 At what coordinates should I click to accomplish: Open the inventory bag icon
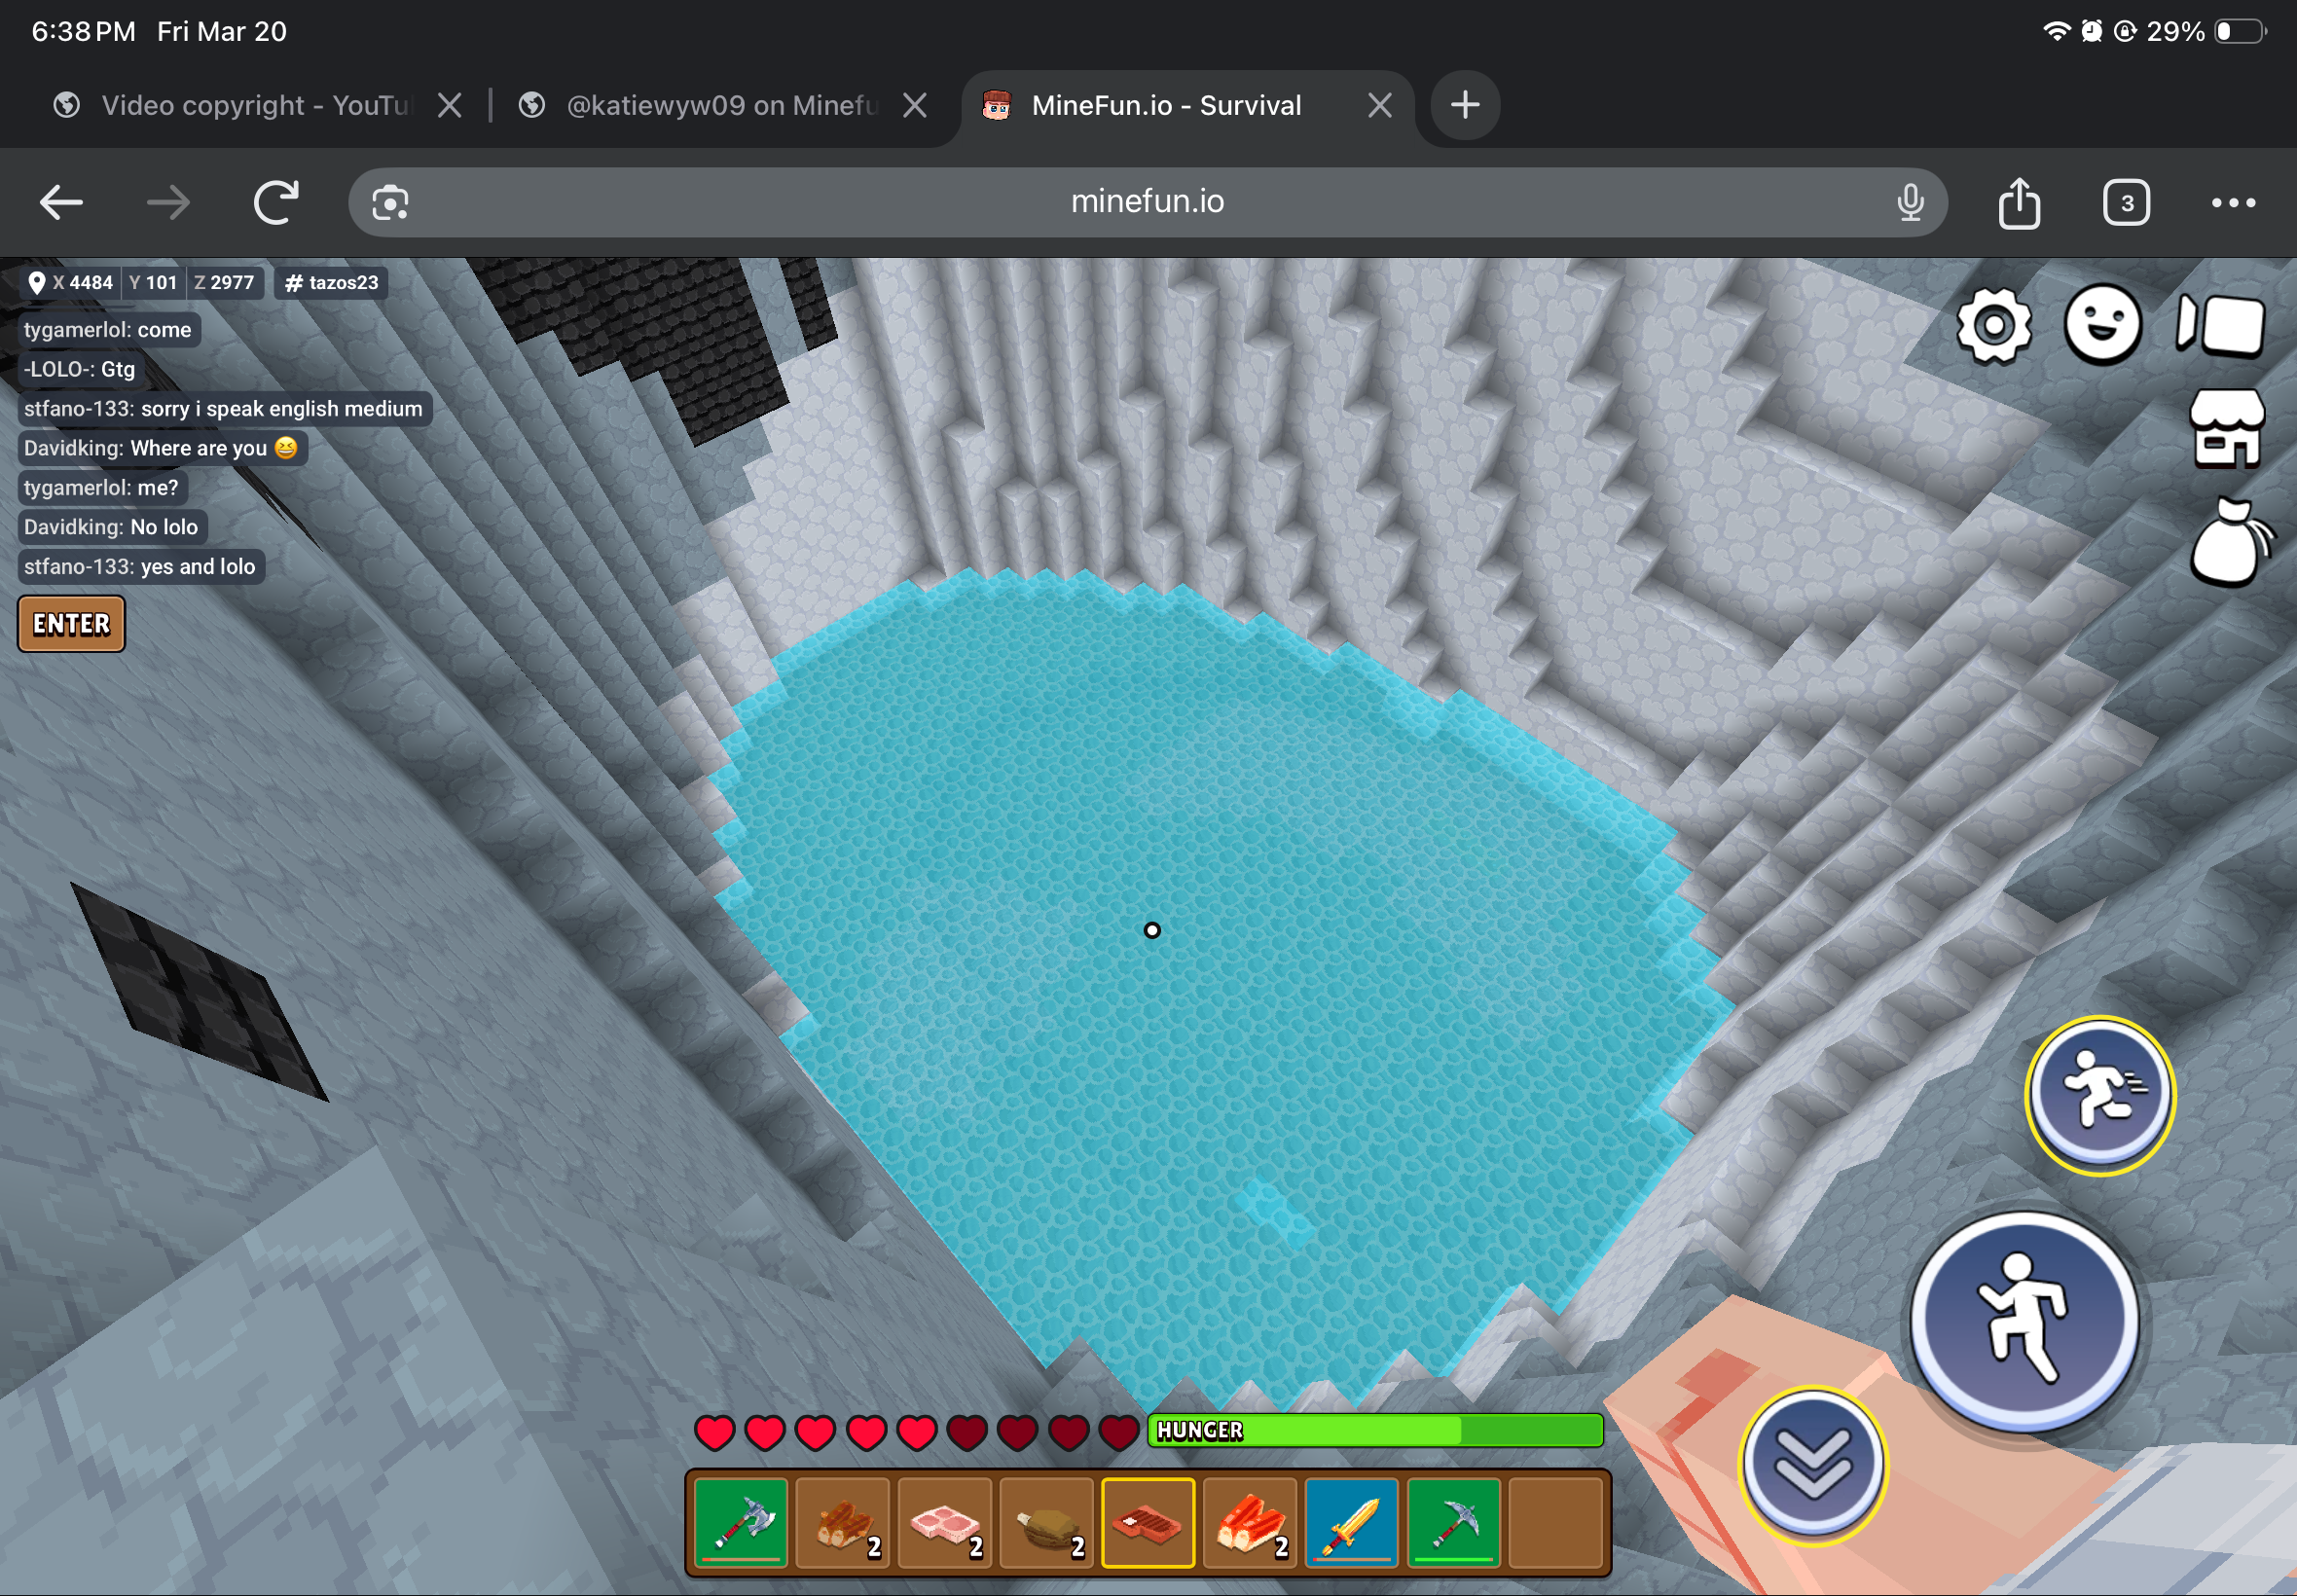click(x=2228, y=543)
